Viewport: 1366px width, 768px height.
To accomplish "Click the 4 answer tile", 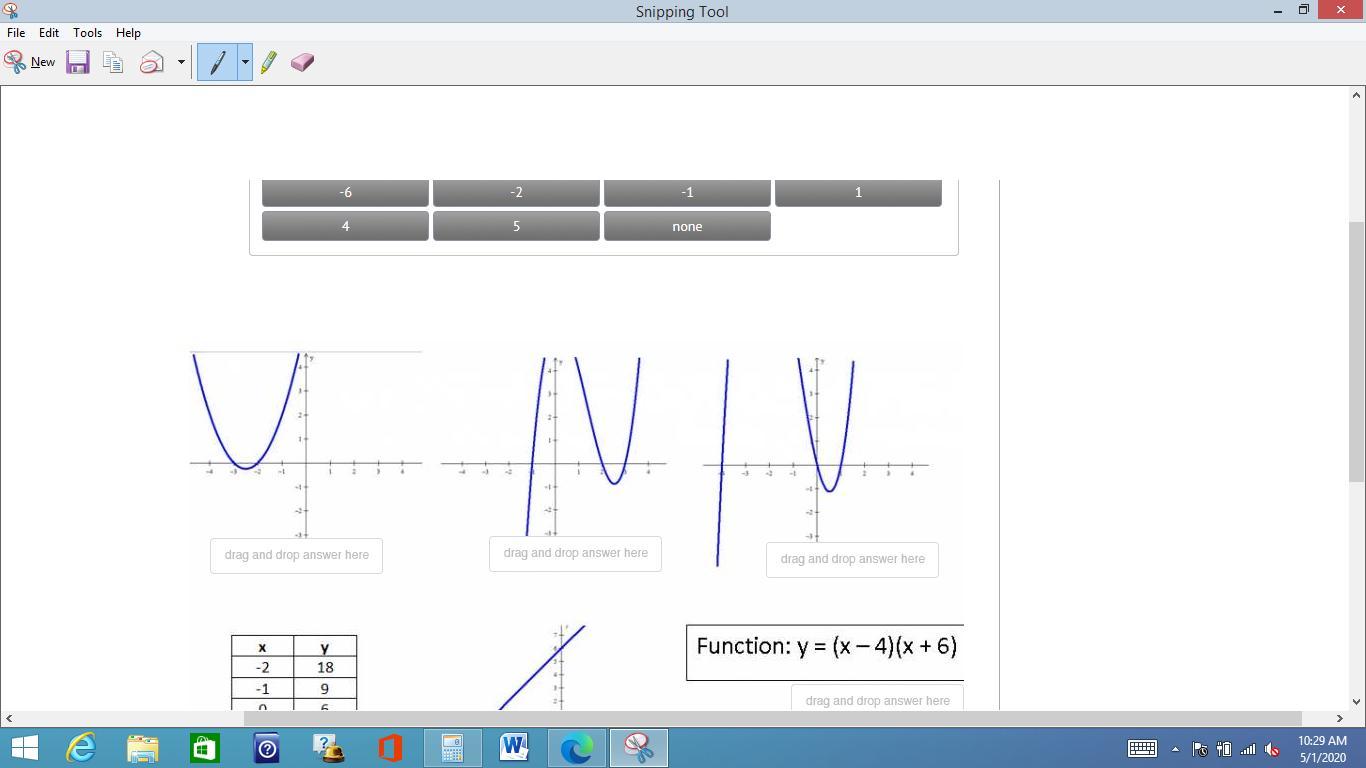I will (x=345, y=226).
